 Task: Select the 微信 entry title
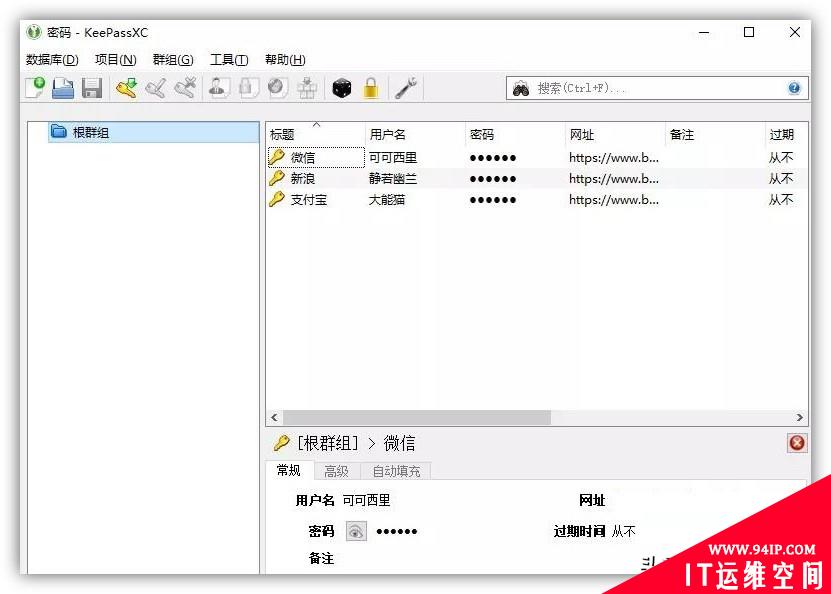tap(303, 157)
